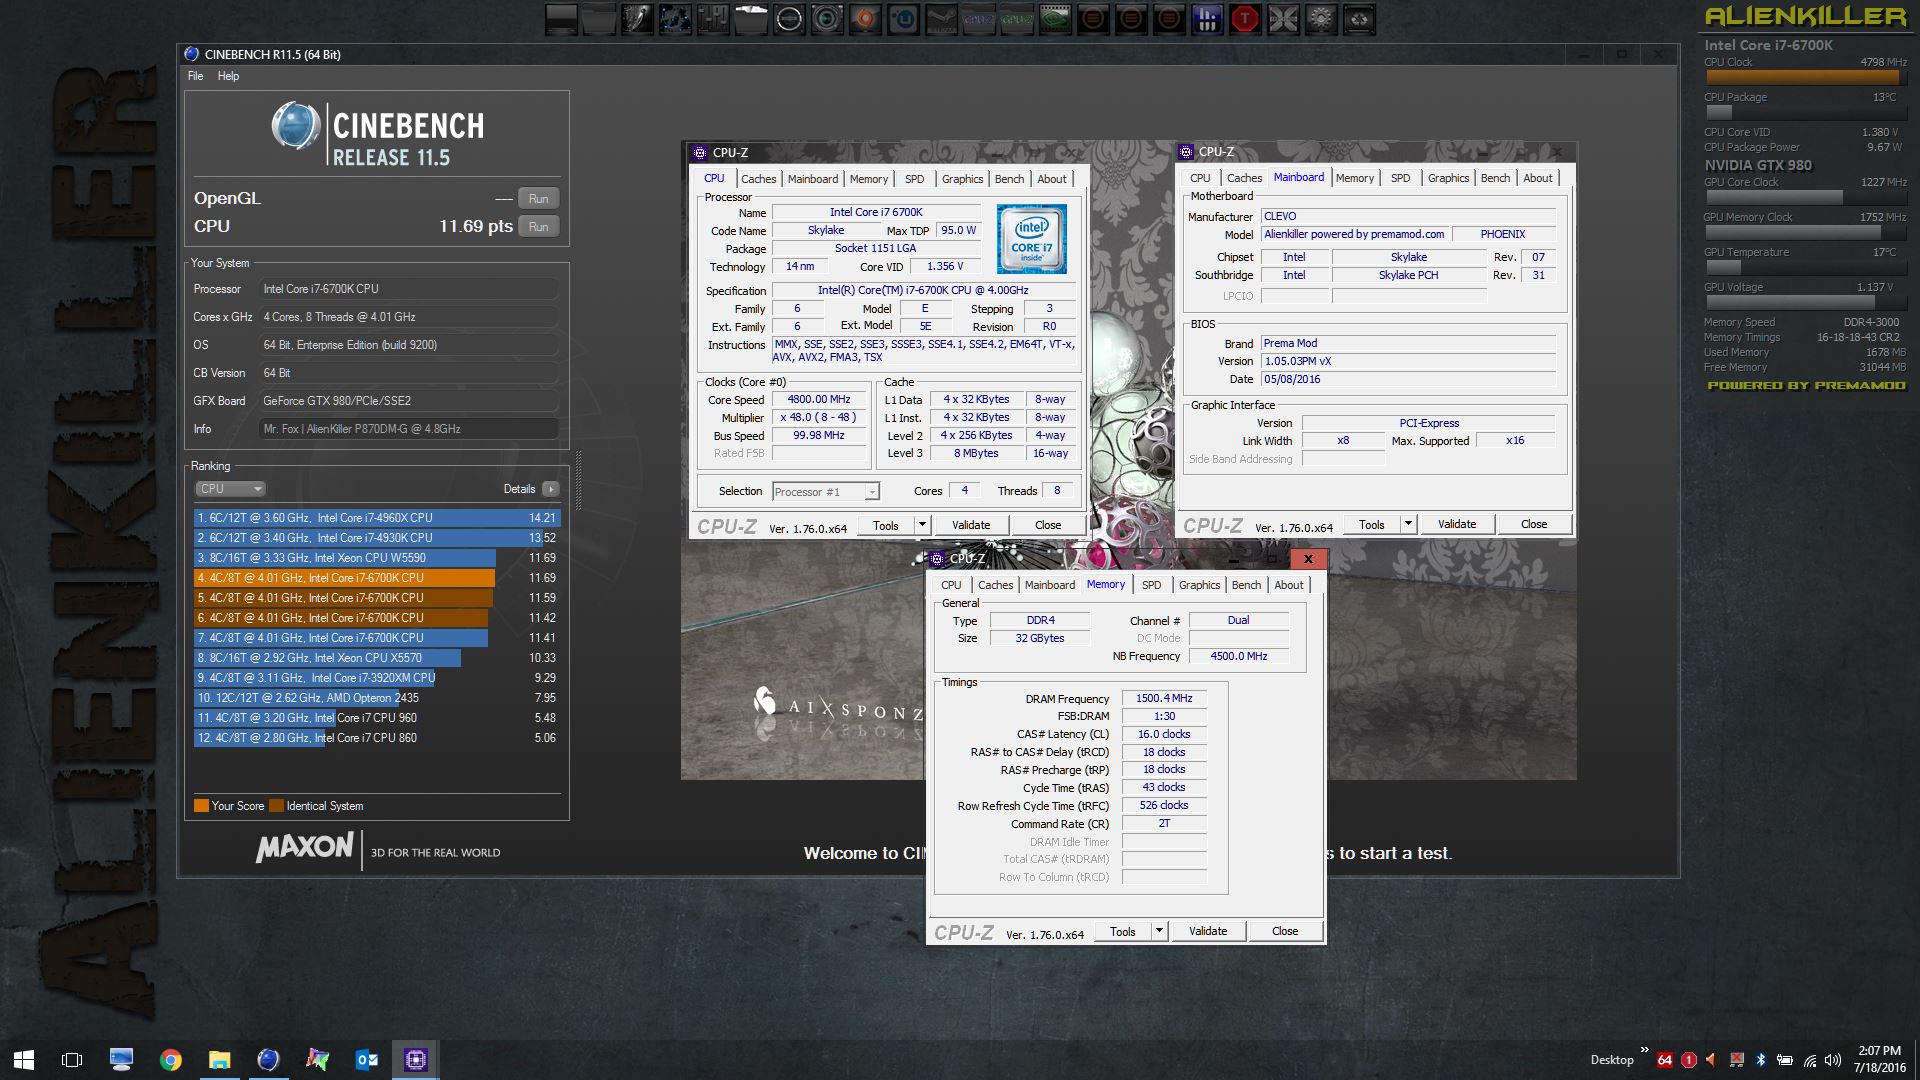This screenshot has width=1920, height=1080.
Task: Open the recycle bin dock icon
Action: [1359, 18]
